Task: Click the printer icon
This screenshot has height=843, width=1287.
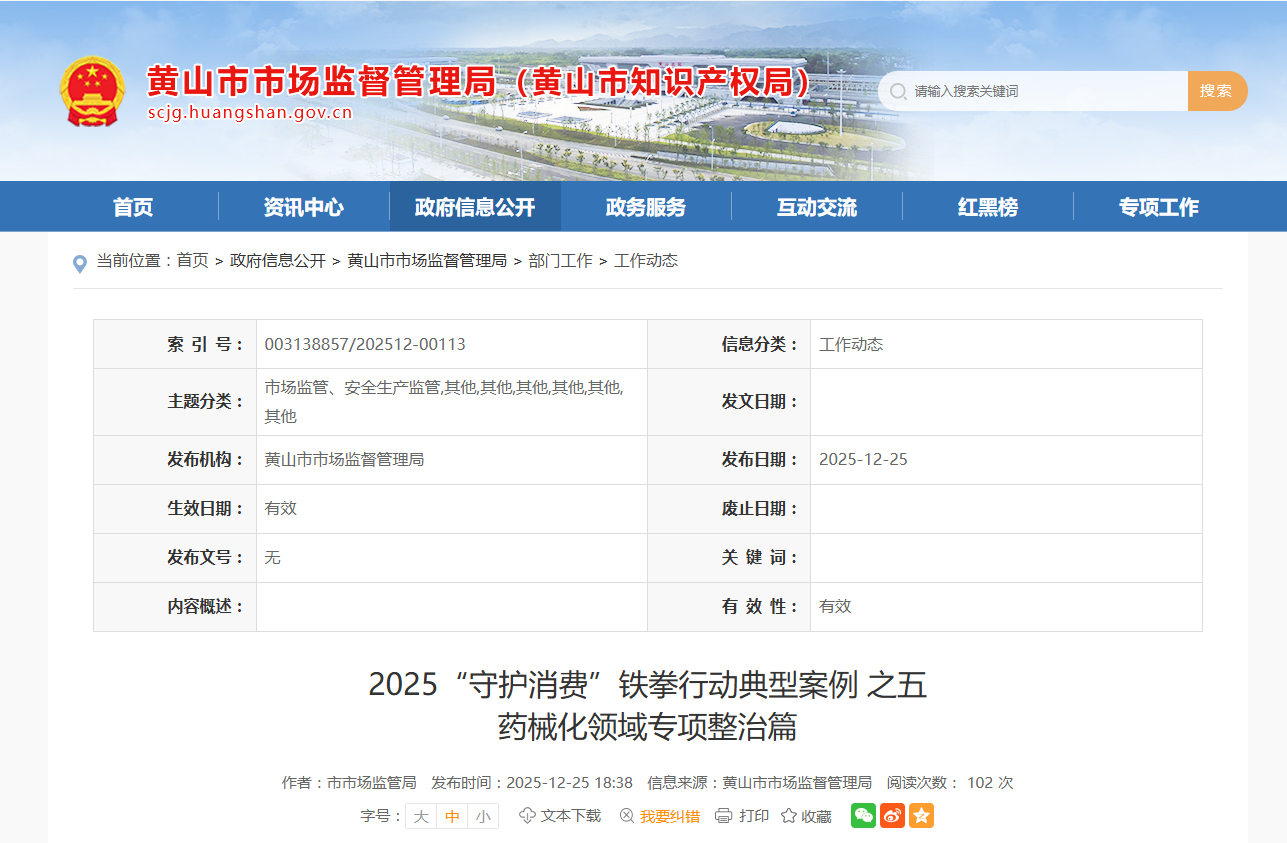Action: [x=724, y=816]
